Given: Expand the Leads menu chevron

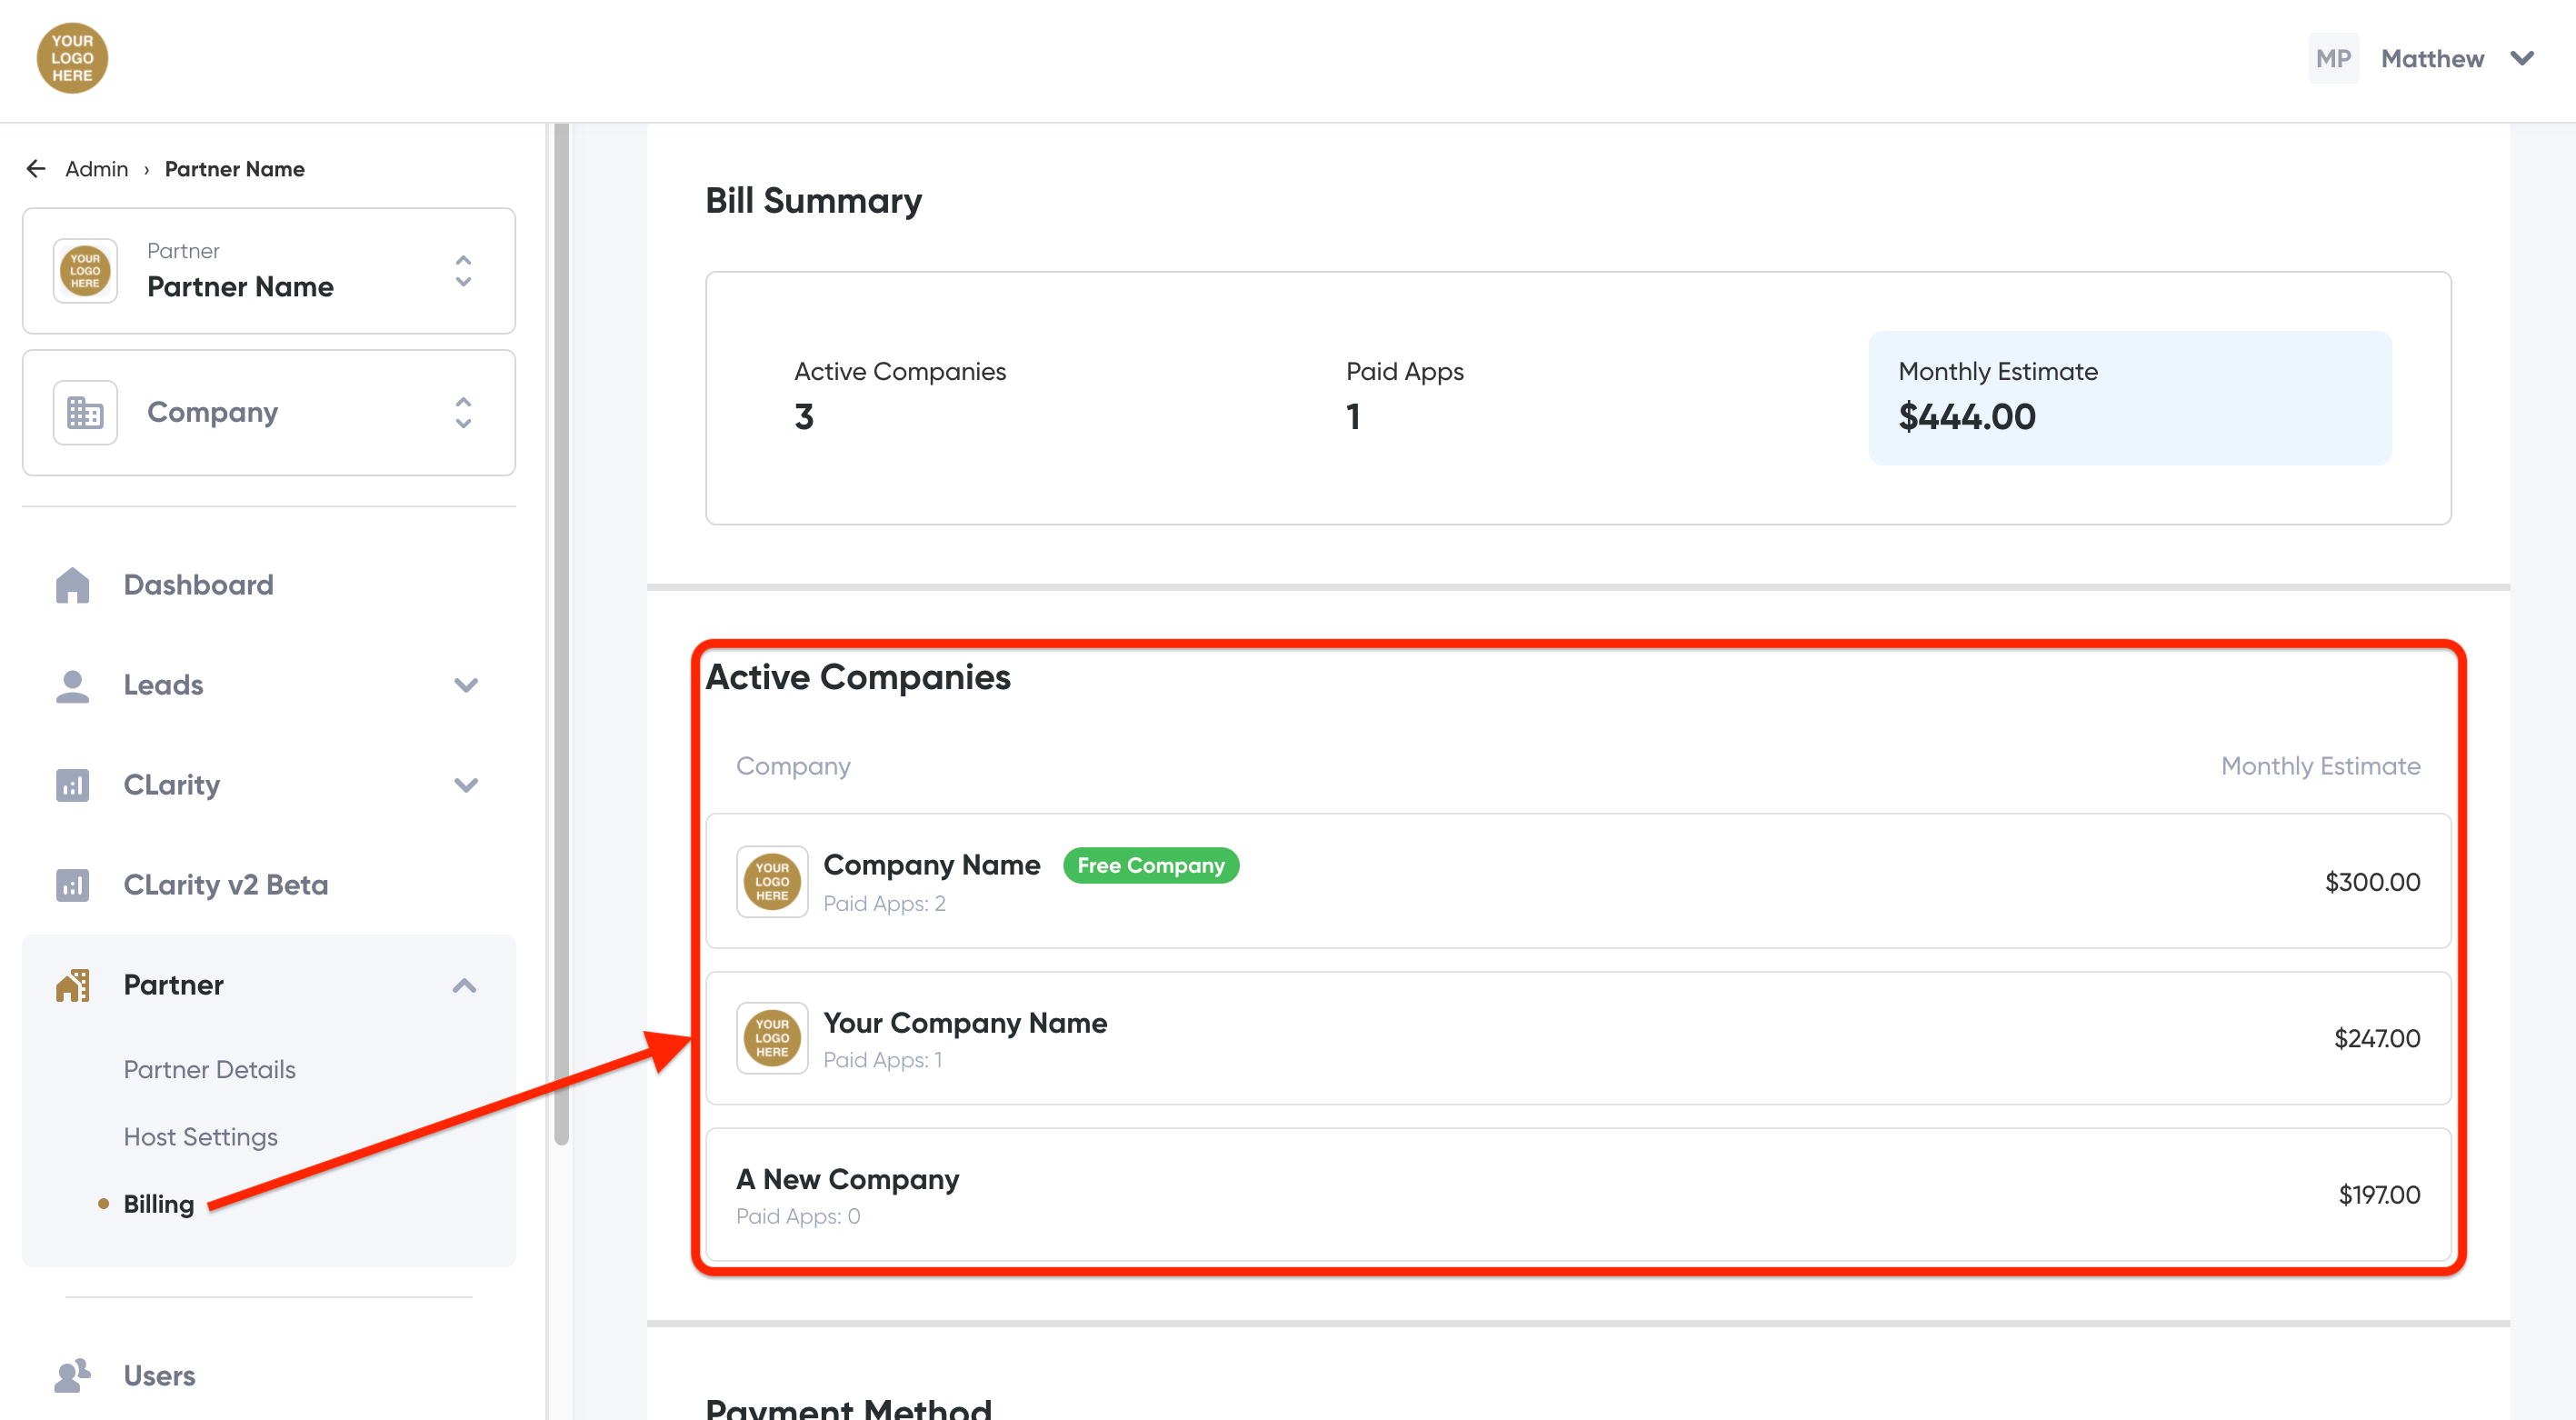Looking at the screenshot, I should pos(465,685).
